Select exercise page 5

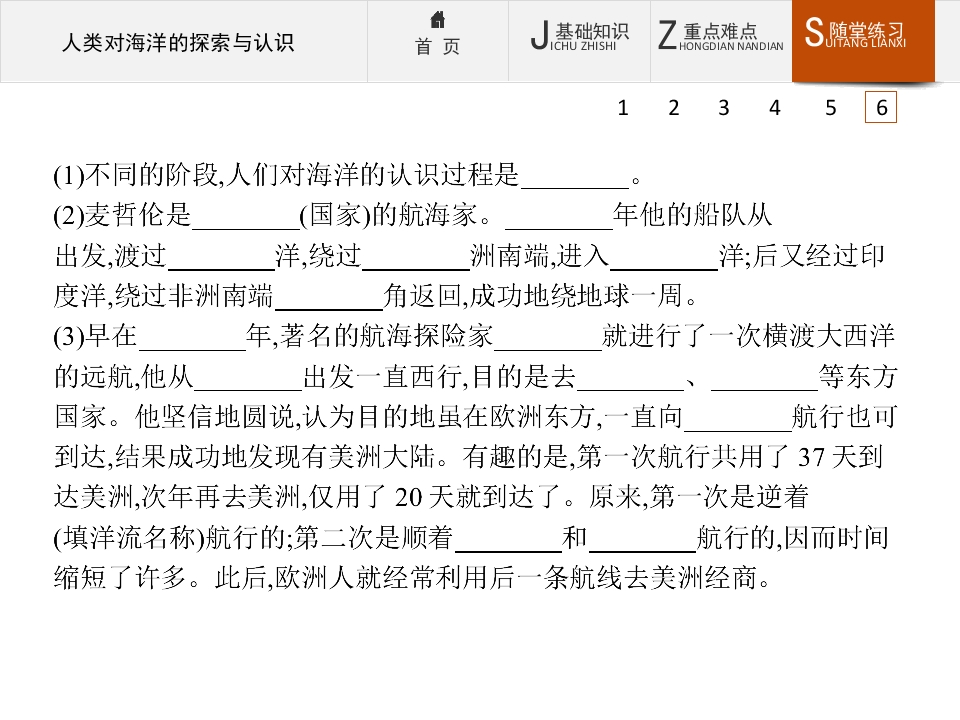(831, 108)
